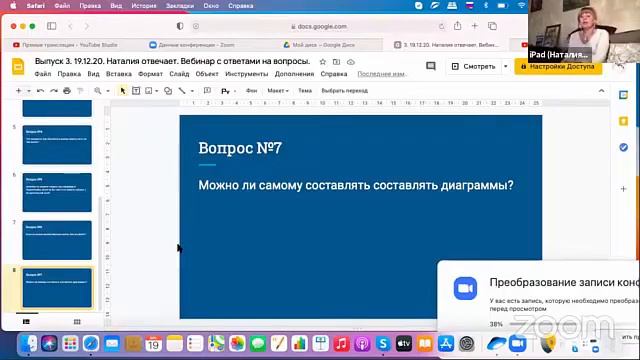
Task: Switch to filmstrip view icon
Action: 26,322
